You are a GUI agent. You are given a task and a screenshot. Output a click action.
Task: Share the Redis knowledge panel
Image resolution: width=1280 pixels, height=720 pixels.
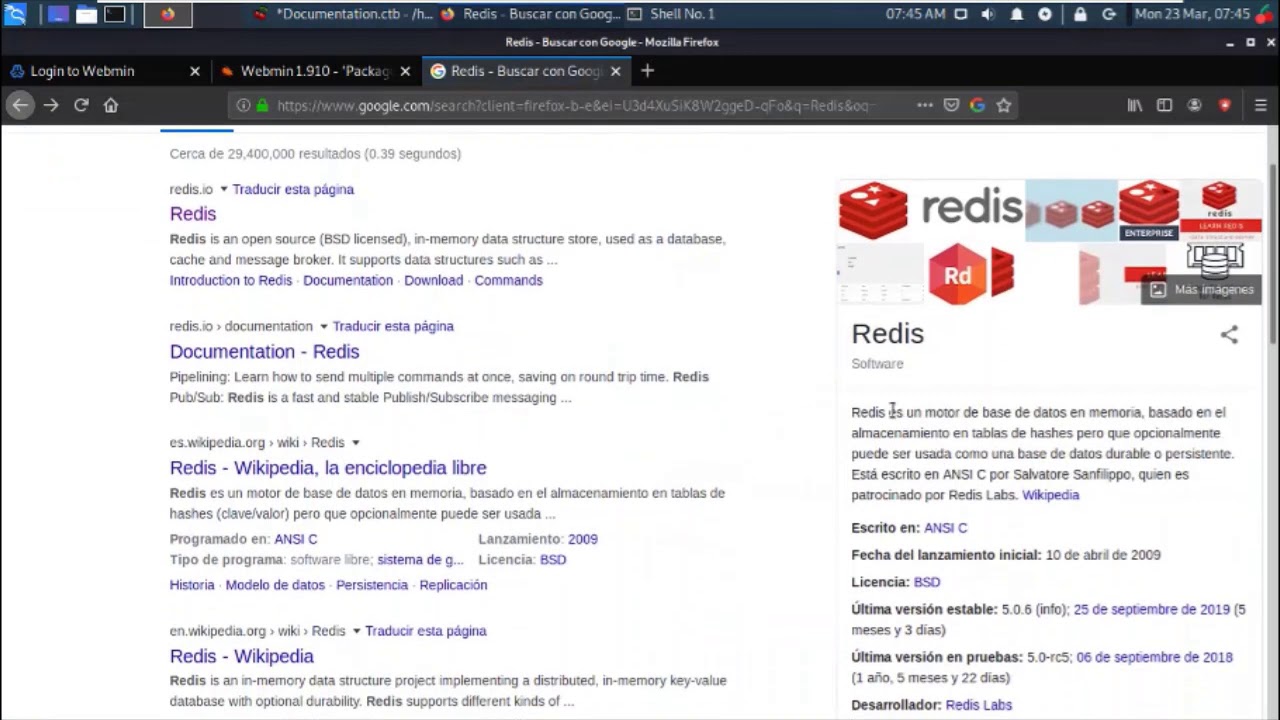(1229, 335)
